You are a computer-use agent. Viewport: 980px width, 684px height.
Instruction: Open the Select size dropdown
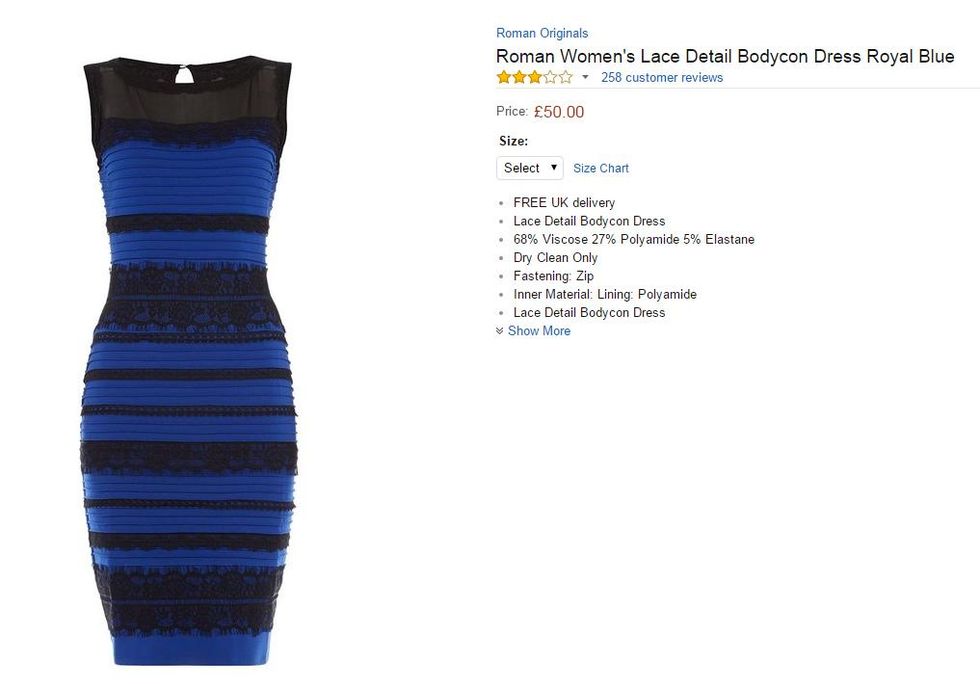tap(530, 168)
